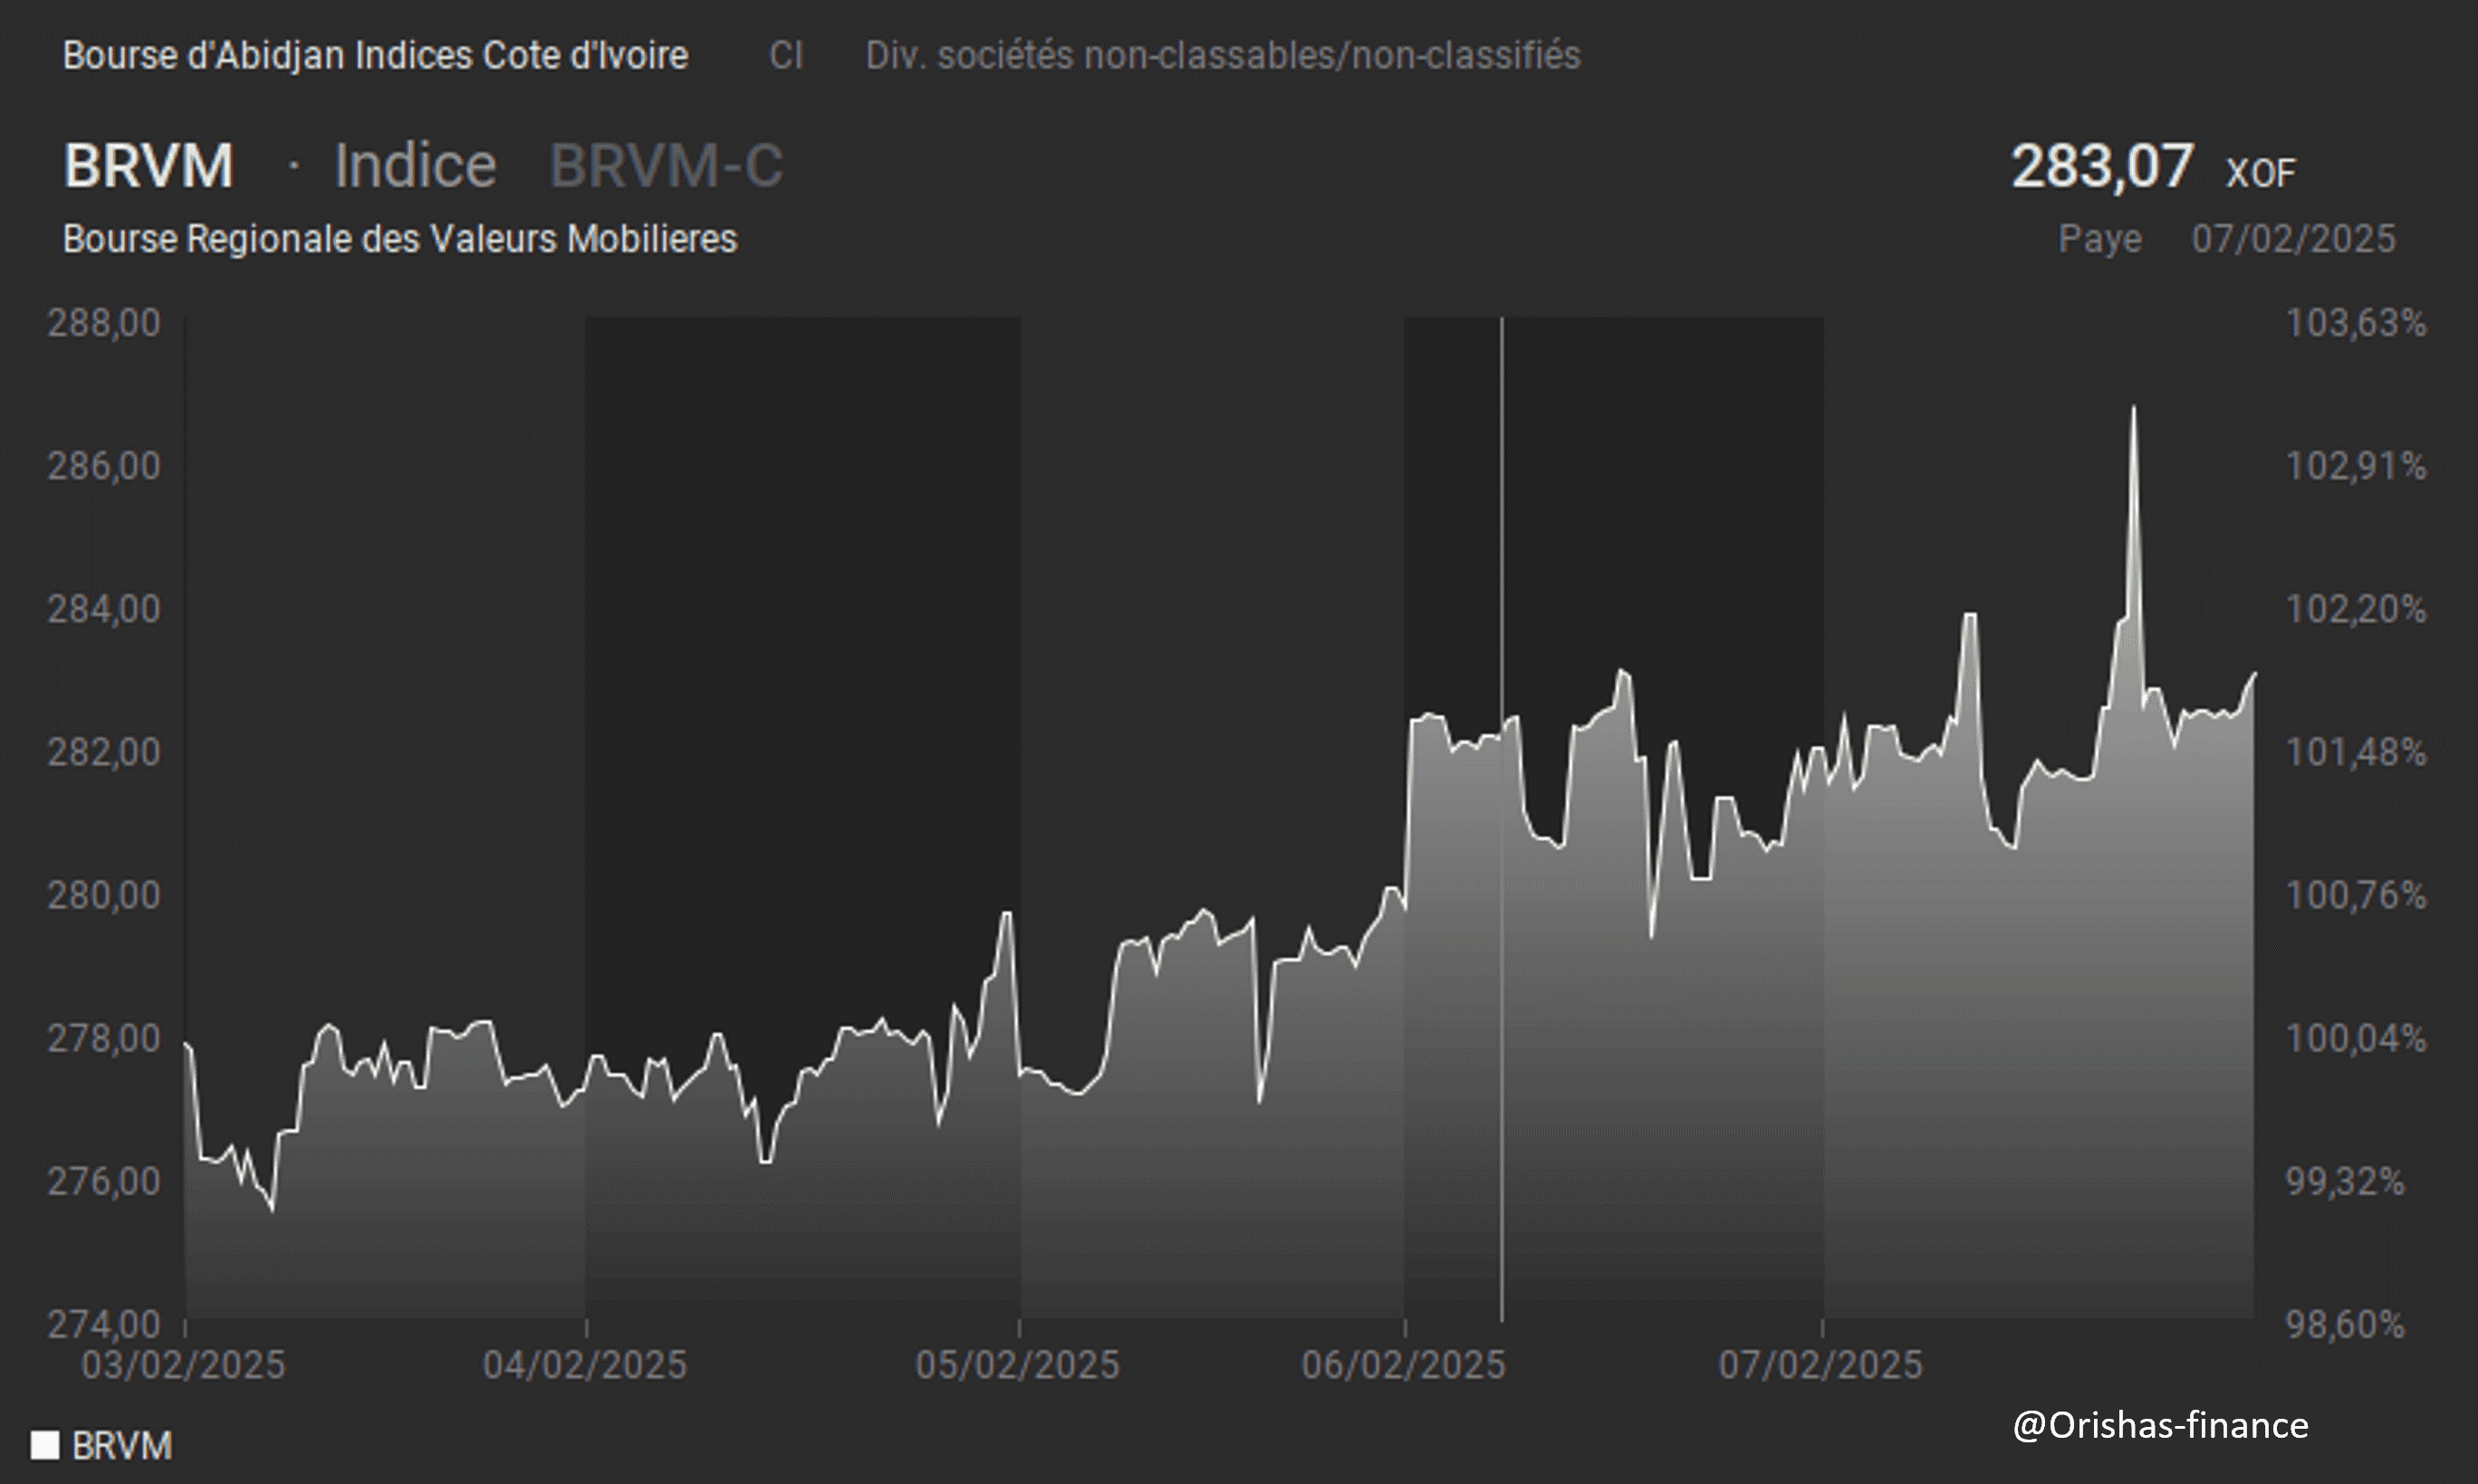Click the 'Paye' label
Image resolution: width=2478 pixels, height=1484 pixels.
(x=2100, y=239)
